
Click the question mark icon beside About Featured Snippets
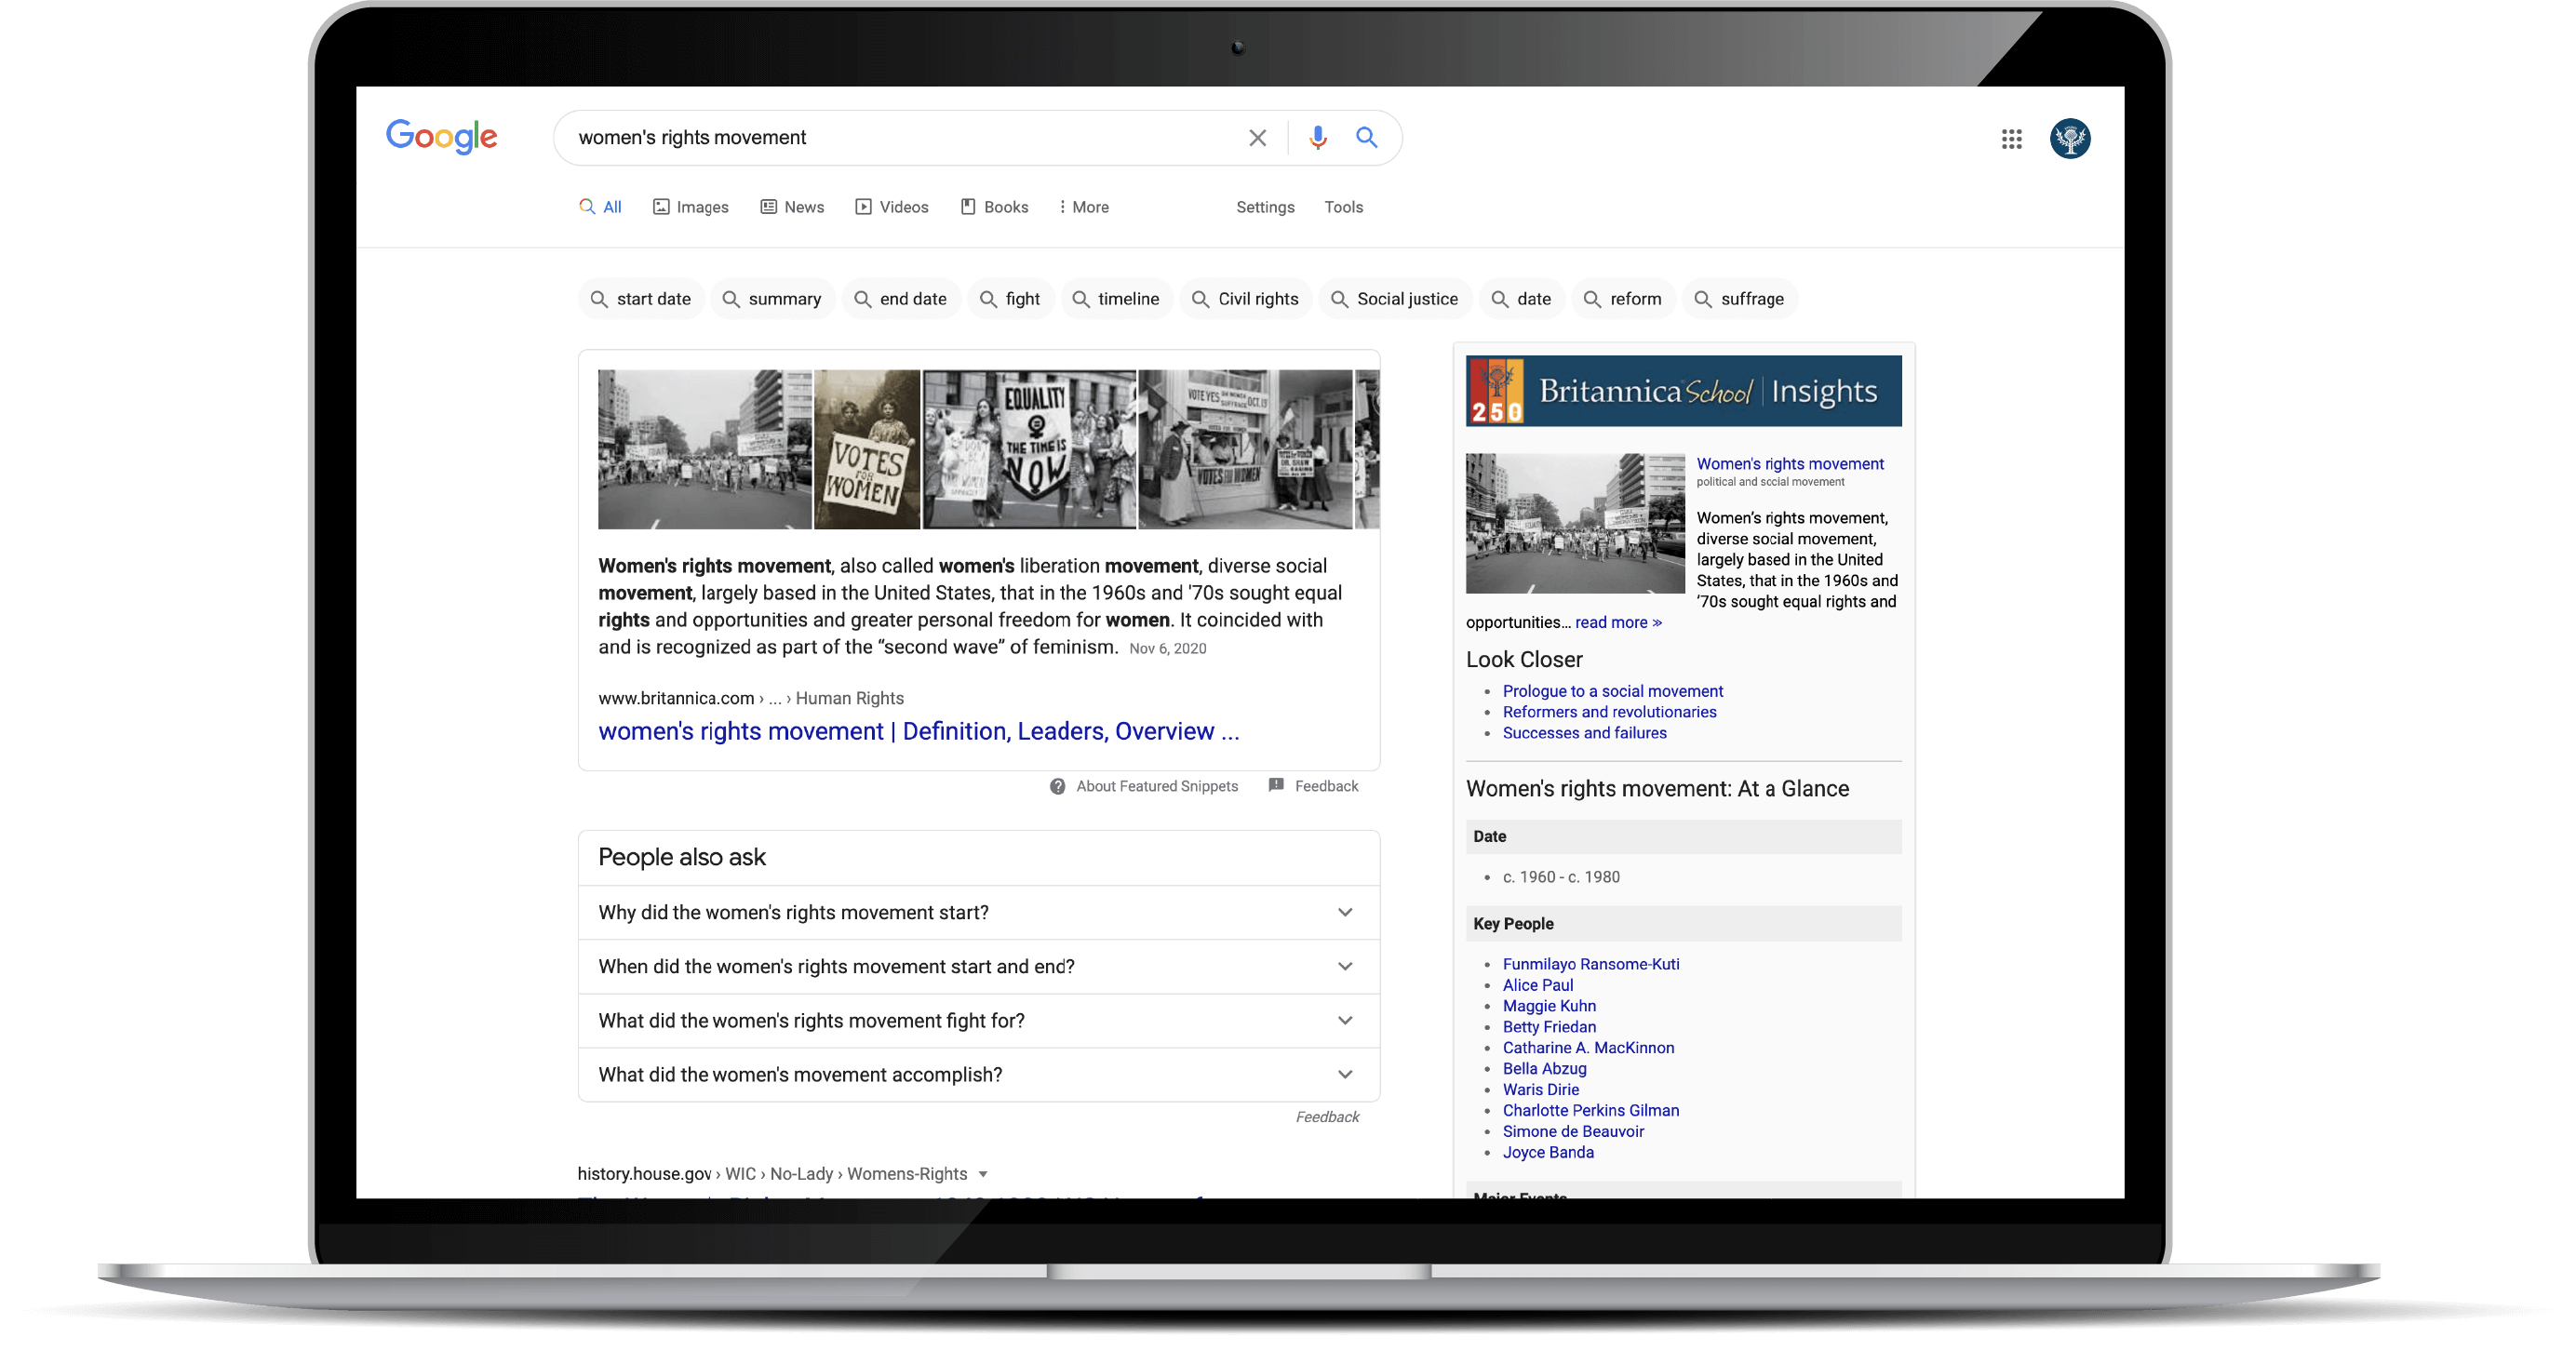[x=1057, y=786]
